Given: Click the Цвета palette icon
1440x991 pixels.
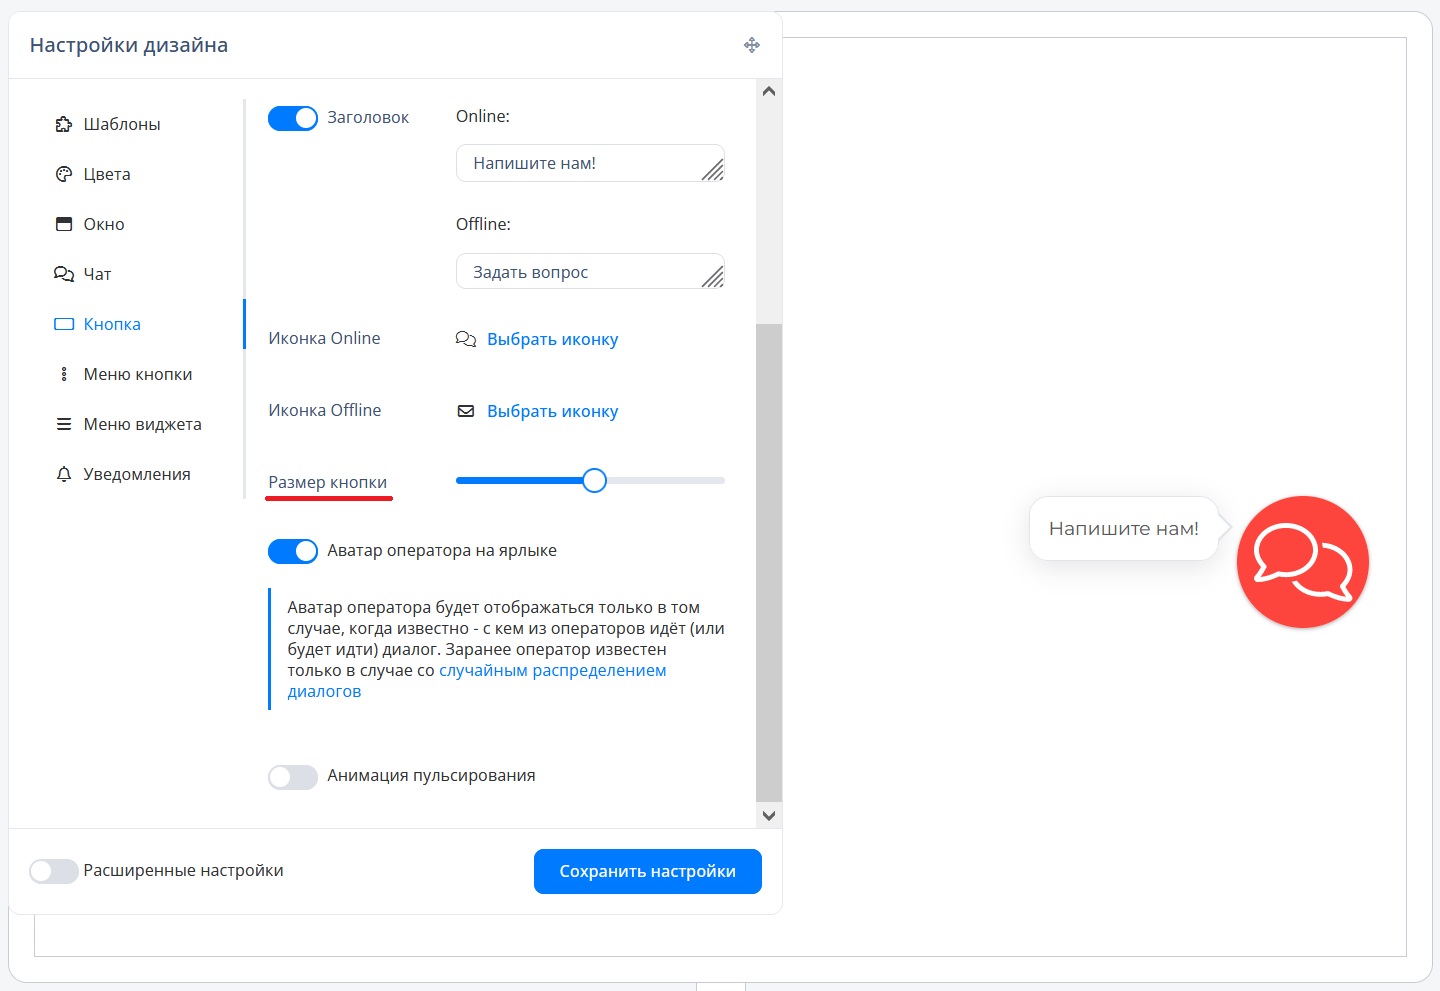Looking at the screenshot, I should [64, 174].
